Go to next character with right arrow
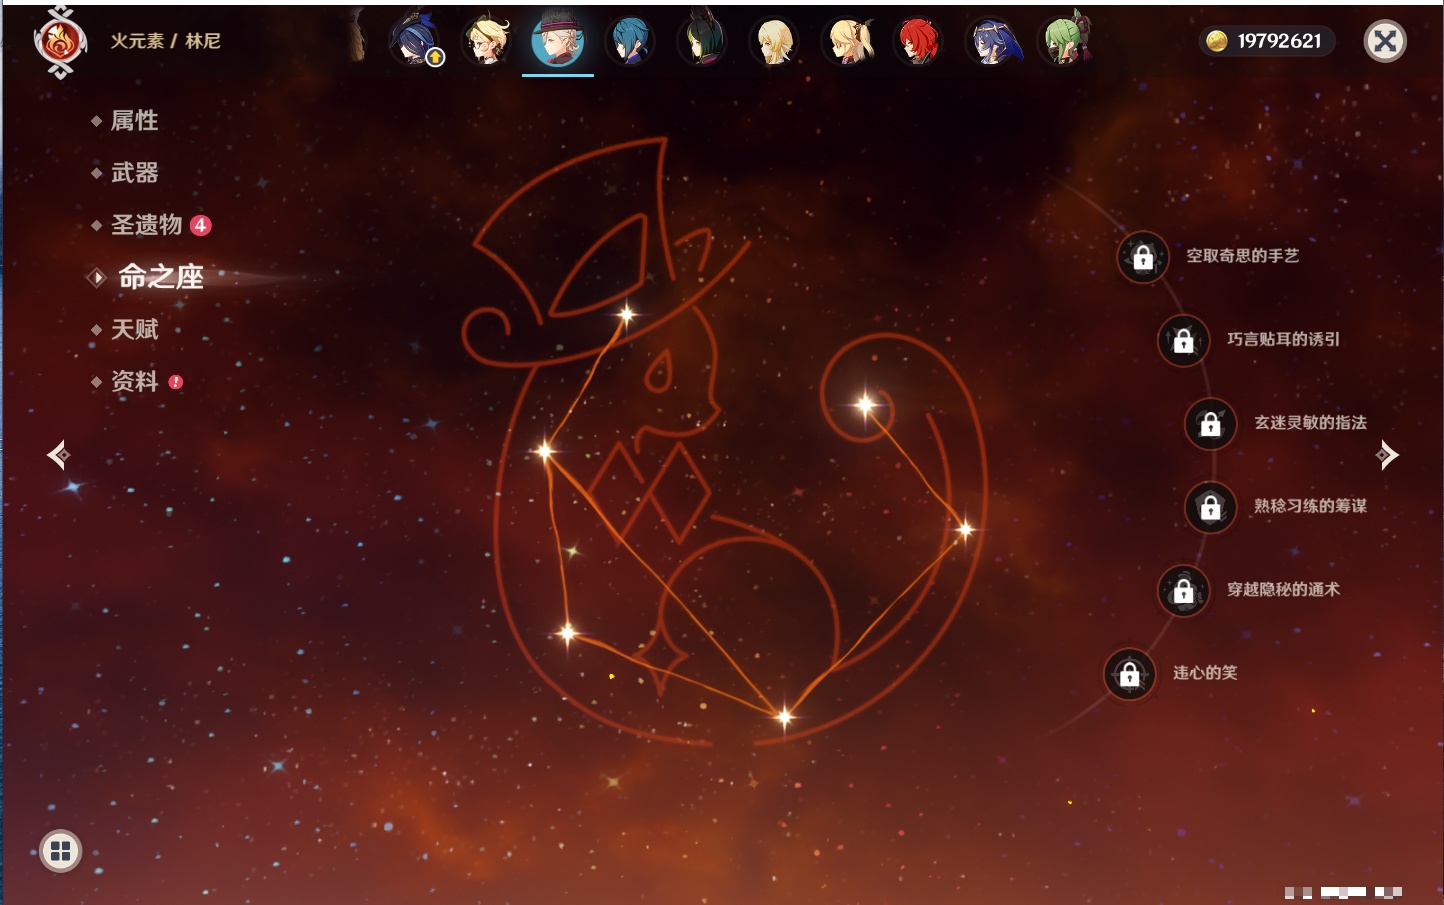This screenshot has width=1444, height=905. coord(1387,455)
